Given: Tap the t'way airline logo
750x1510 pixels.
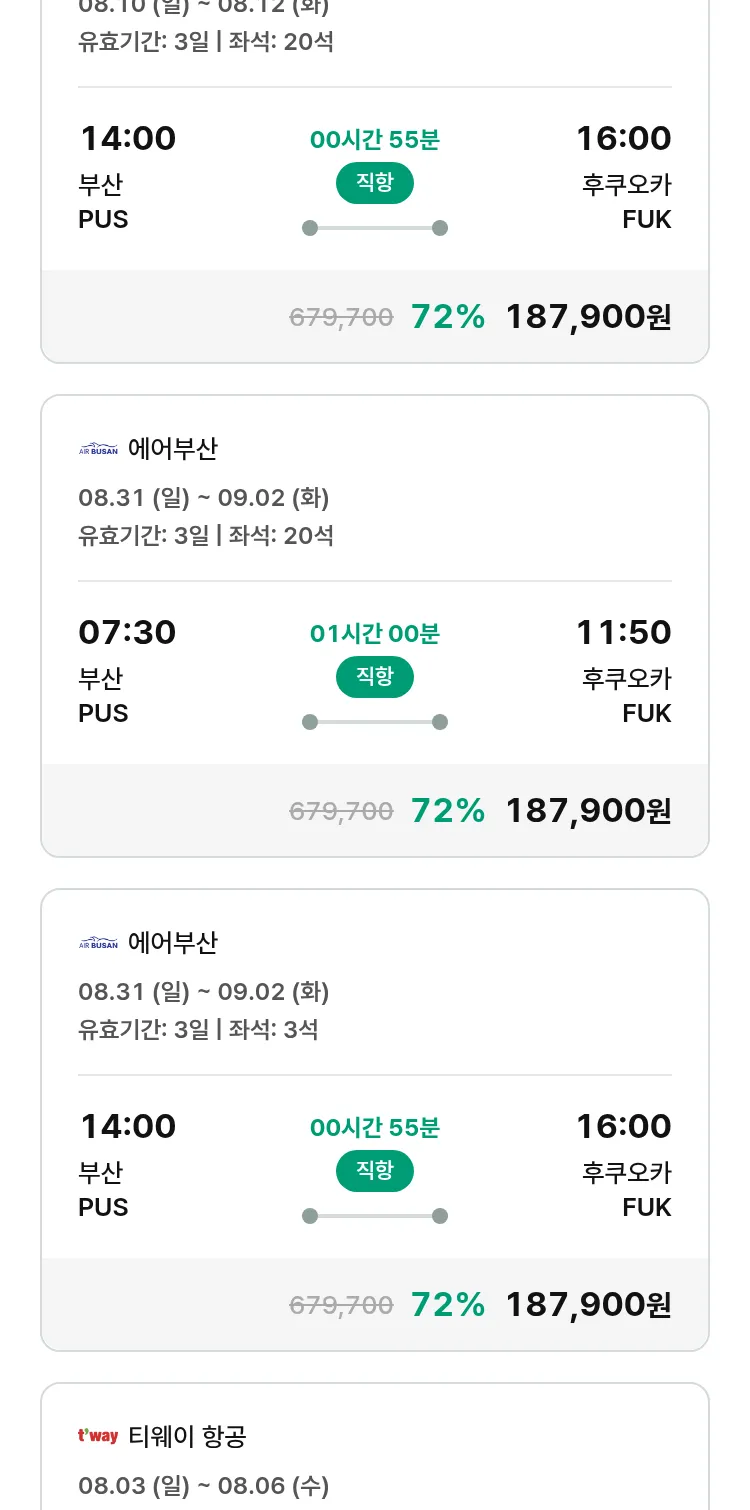Looking at the screenshot, I should pyautogui.click(x=98, y=1437).
